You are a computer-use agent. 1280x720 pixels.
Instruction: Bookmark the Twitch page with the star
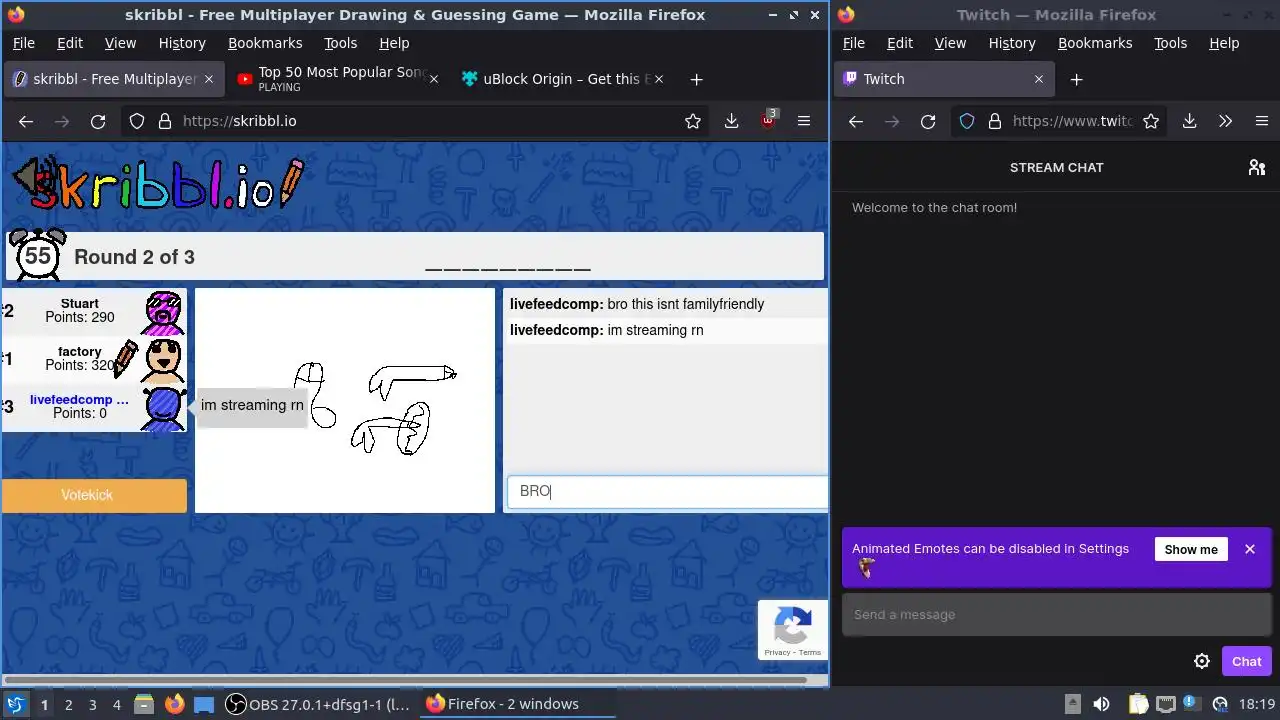pyautogui.click(x=1151, y=121)
